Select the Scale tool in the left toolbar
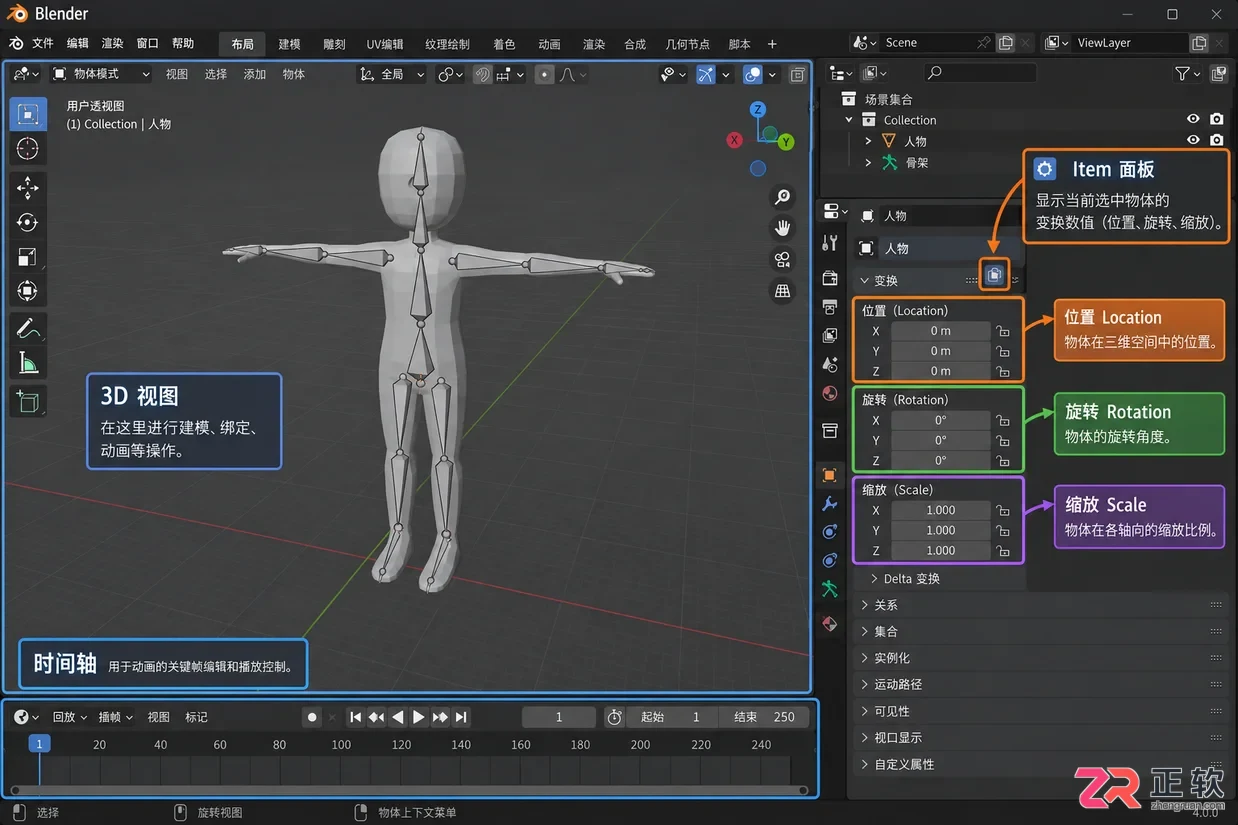Image resolution: width=1238 pixels, height=825 pixels. click(28, 257)
